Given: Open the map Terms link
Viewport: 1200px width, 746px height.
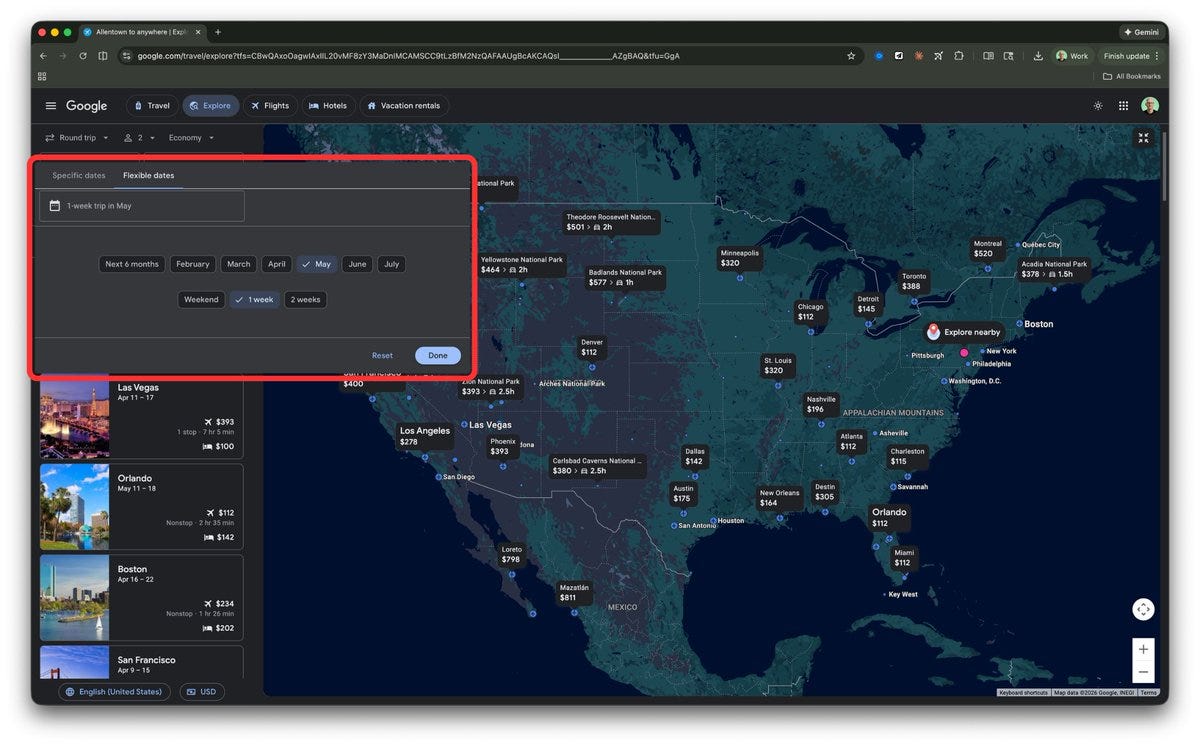Looking at the screenshot, I should (x=1148, y=692).
